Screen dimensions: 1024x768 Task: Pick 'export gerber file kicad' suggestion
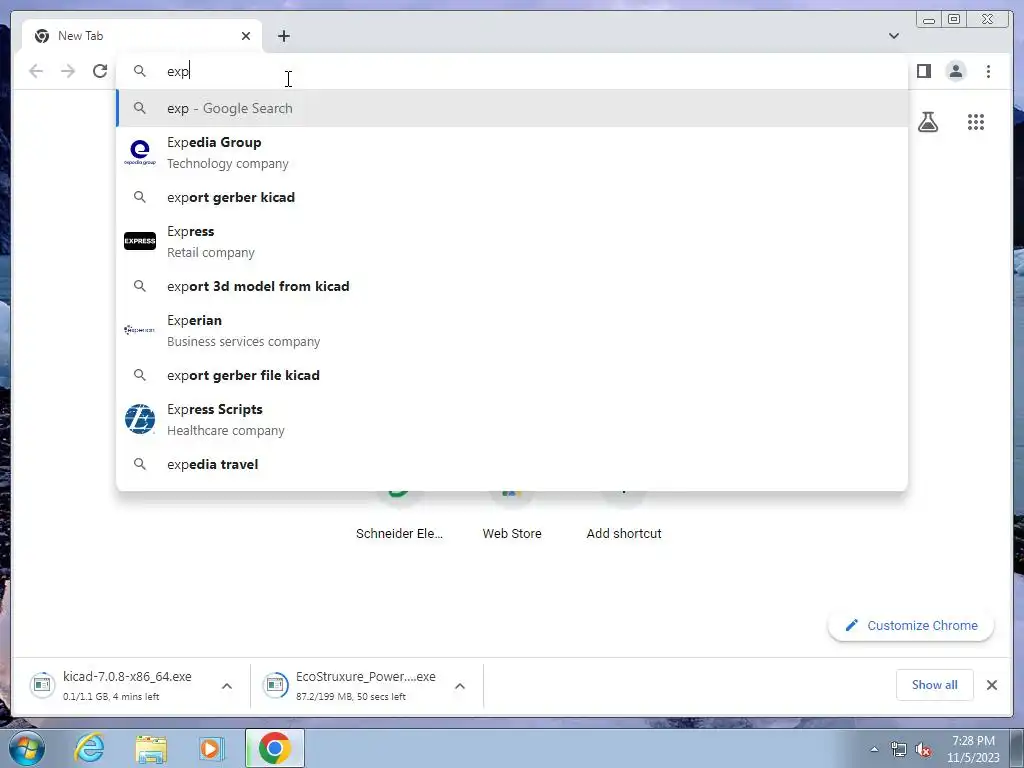(512, 375)
